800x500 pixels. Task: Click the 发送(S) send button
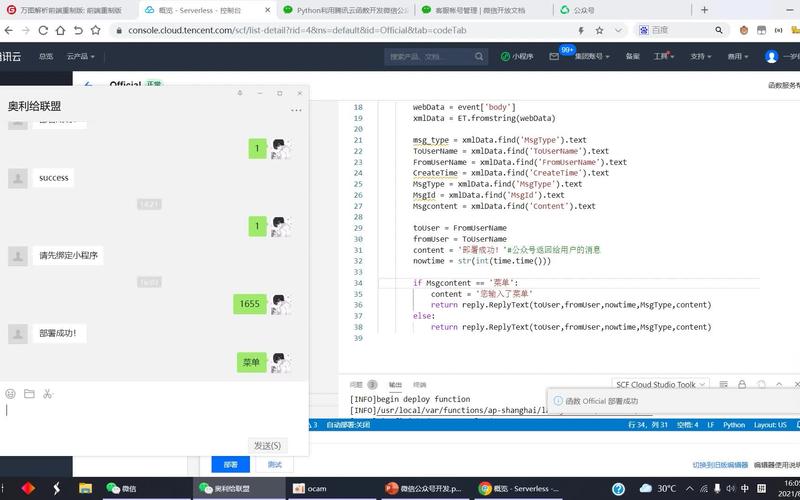(267, 445)
